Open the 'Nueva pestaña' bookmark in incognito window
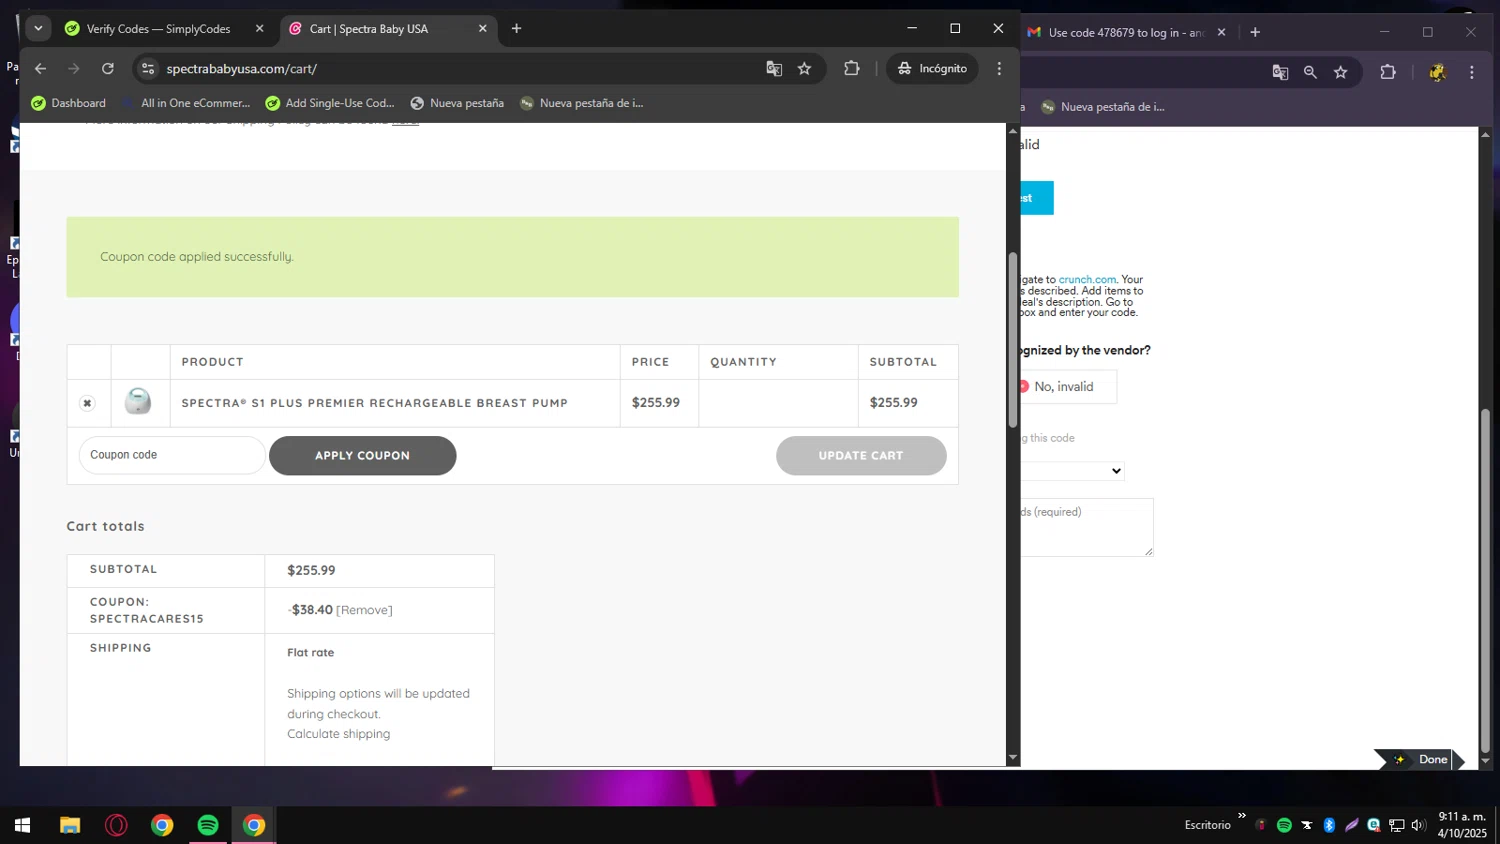This screenshot has width=1500, height=844. pos(457,103)
